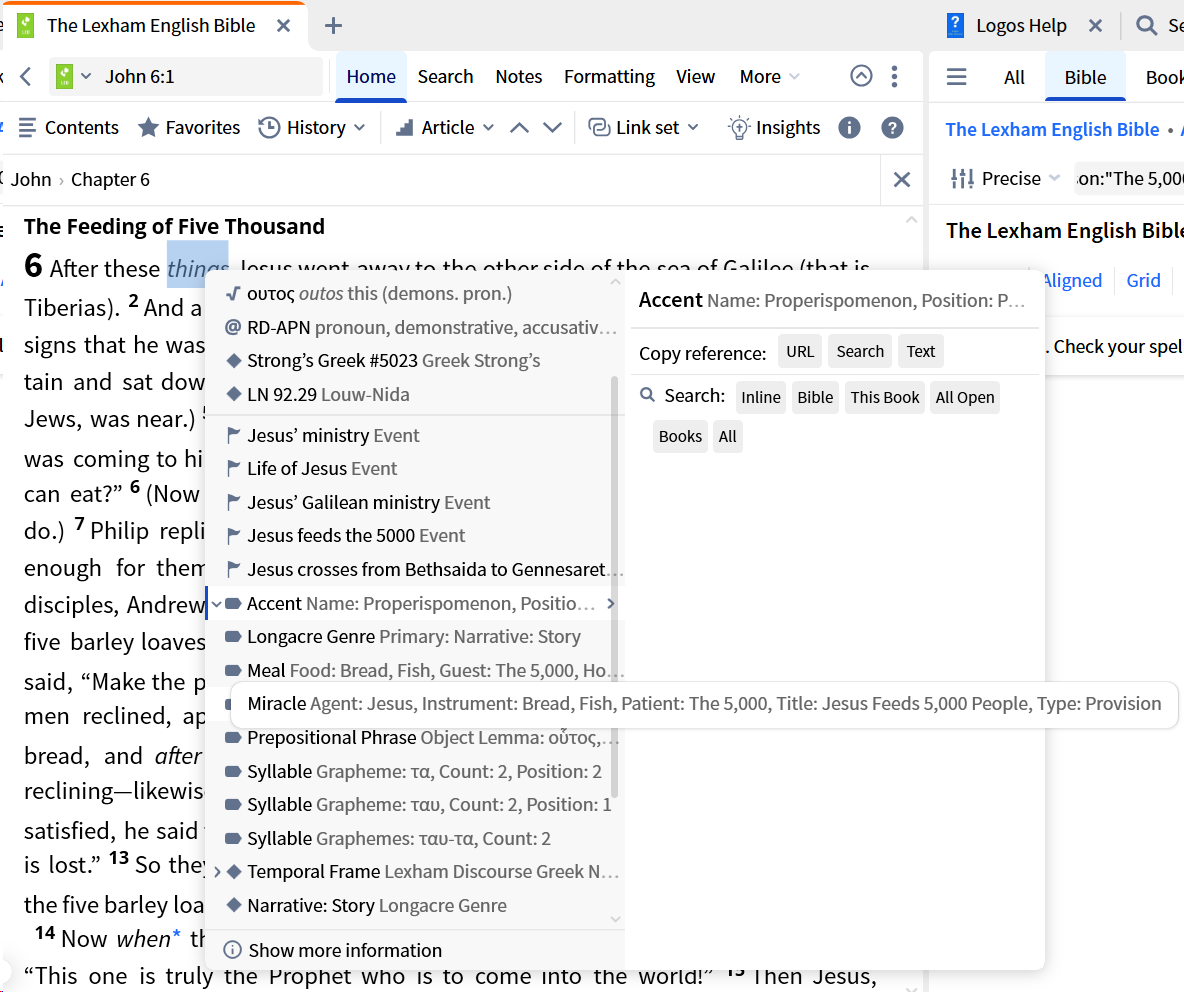Click the Search copy reference button
The image size is (1184, 992).
pyautogui.click(x=859, y=352)
